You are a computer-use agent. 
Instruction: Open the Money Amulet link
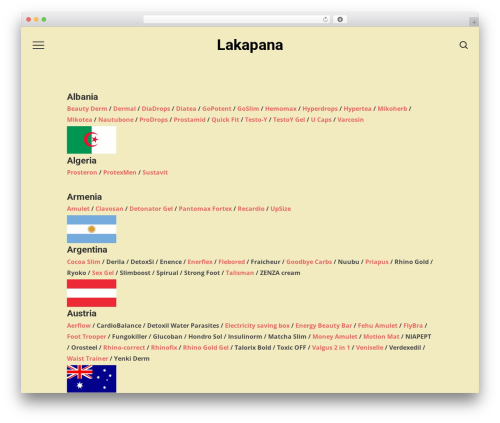pos(335,336)
